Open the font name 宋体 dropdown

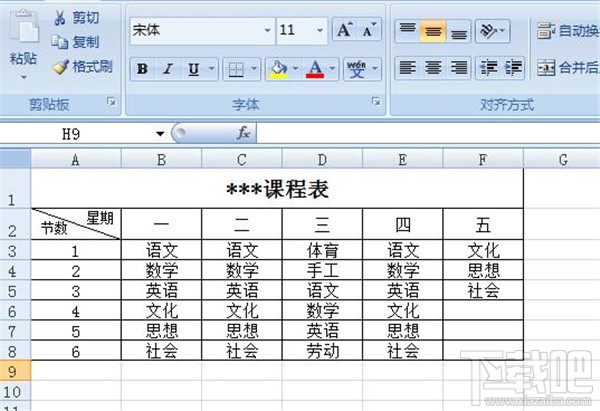[x=267, y=30]
